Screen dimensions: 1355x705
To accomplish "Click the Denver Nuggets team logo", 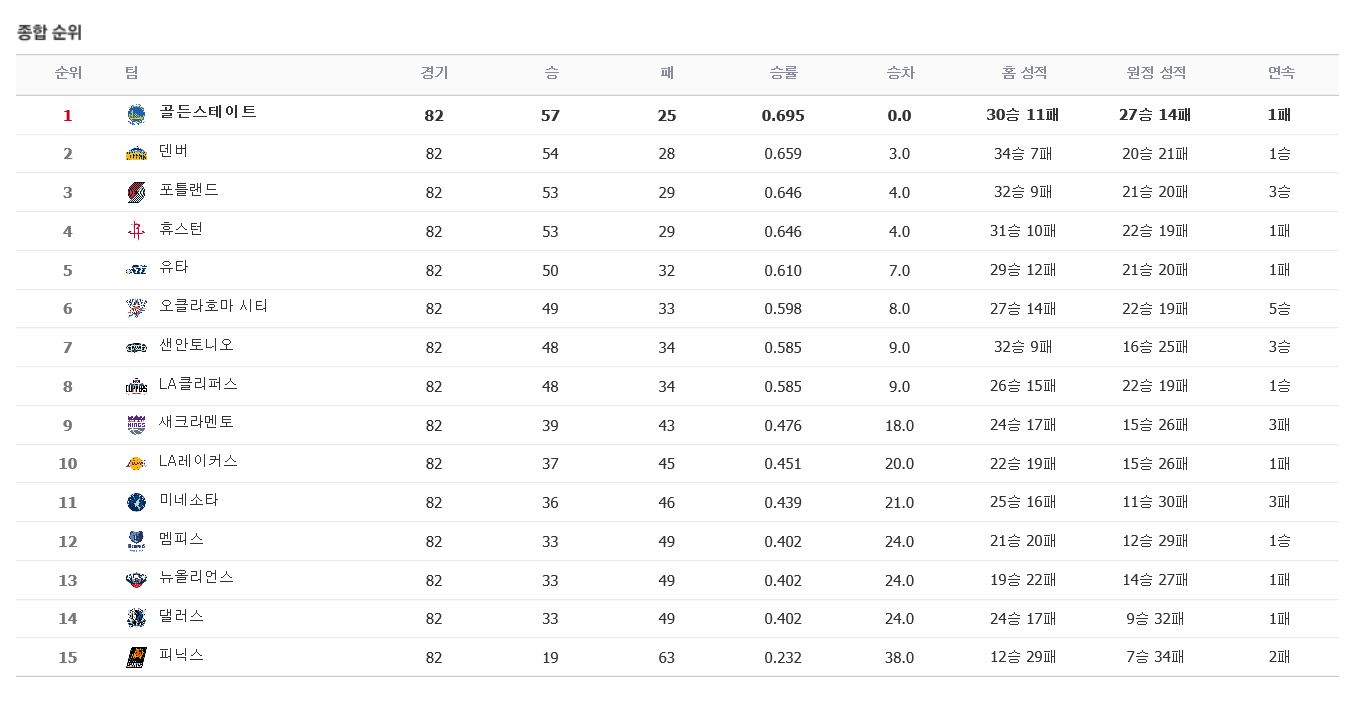I will click(136, 154).
